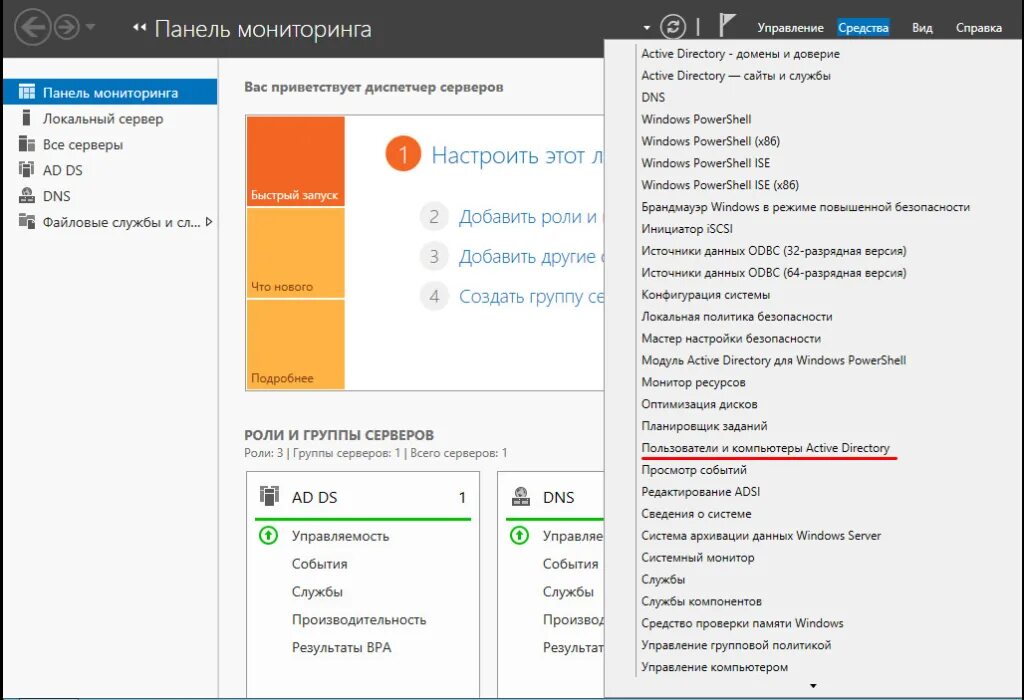Click AD DS role tile icon
The width and height of the screenshot is (1024, 700).
[269, 496]
